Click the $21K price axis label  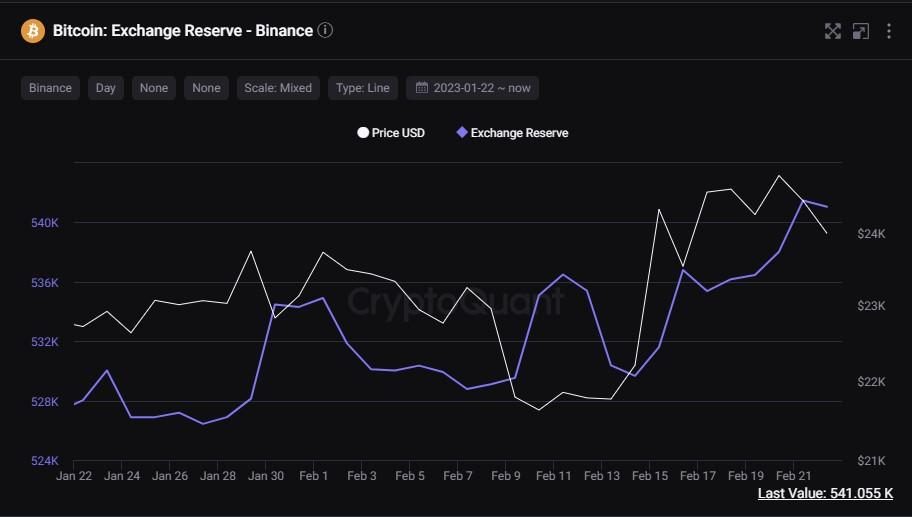(871, 461)
